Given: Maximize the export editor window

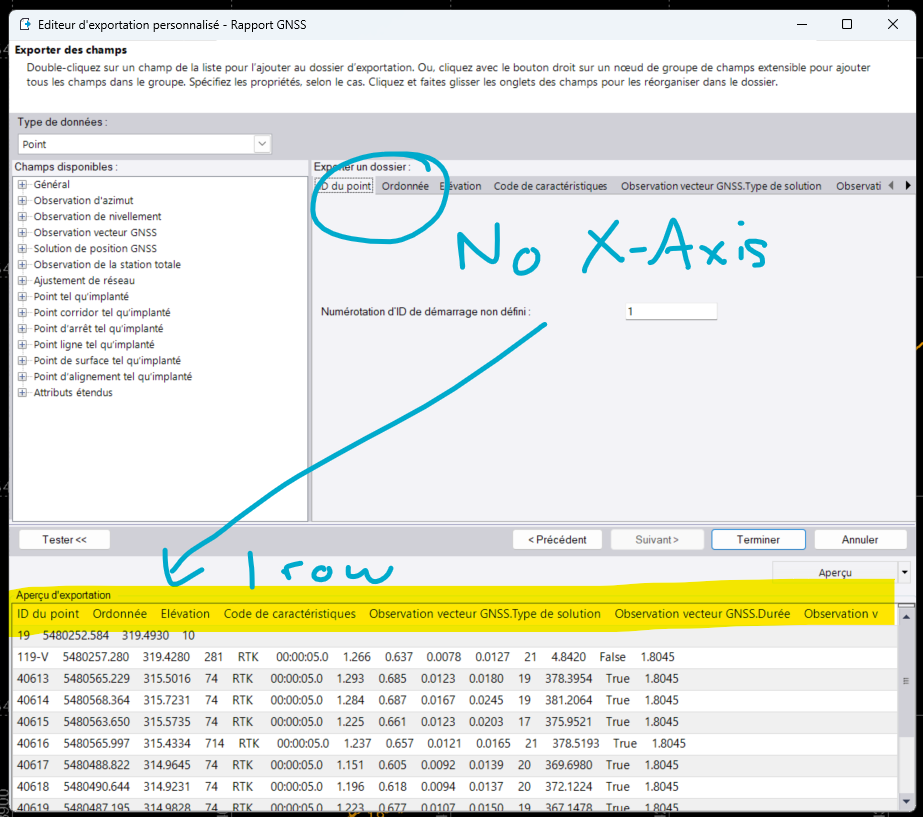Looking at the screenshot, I should [846, 24].
